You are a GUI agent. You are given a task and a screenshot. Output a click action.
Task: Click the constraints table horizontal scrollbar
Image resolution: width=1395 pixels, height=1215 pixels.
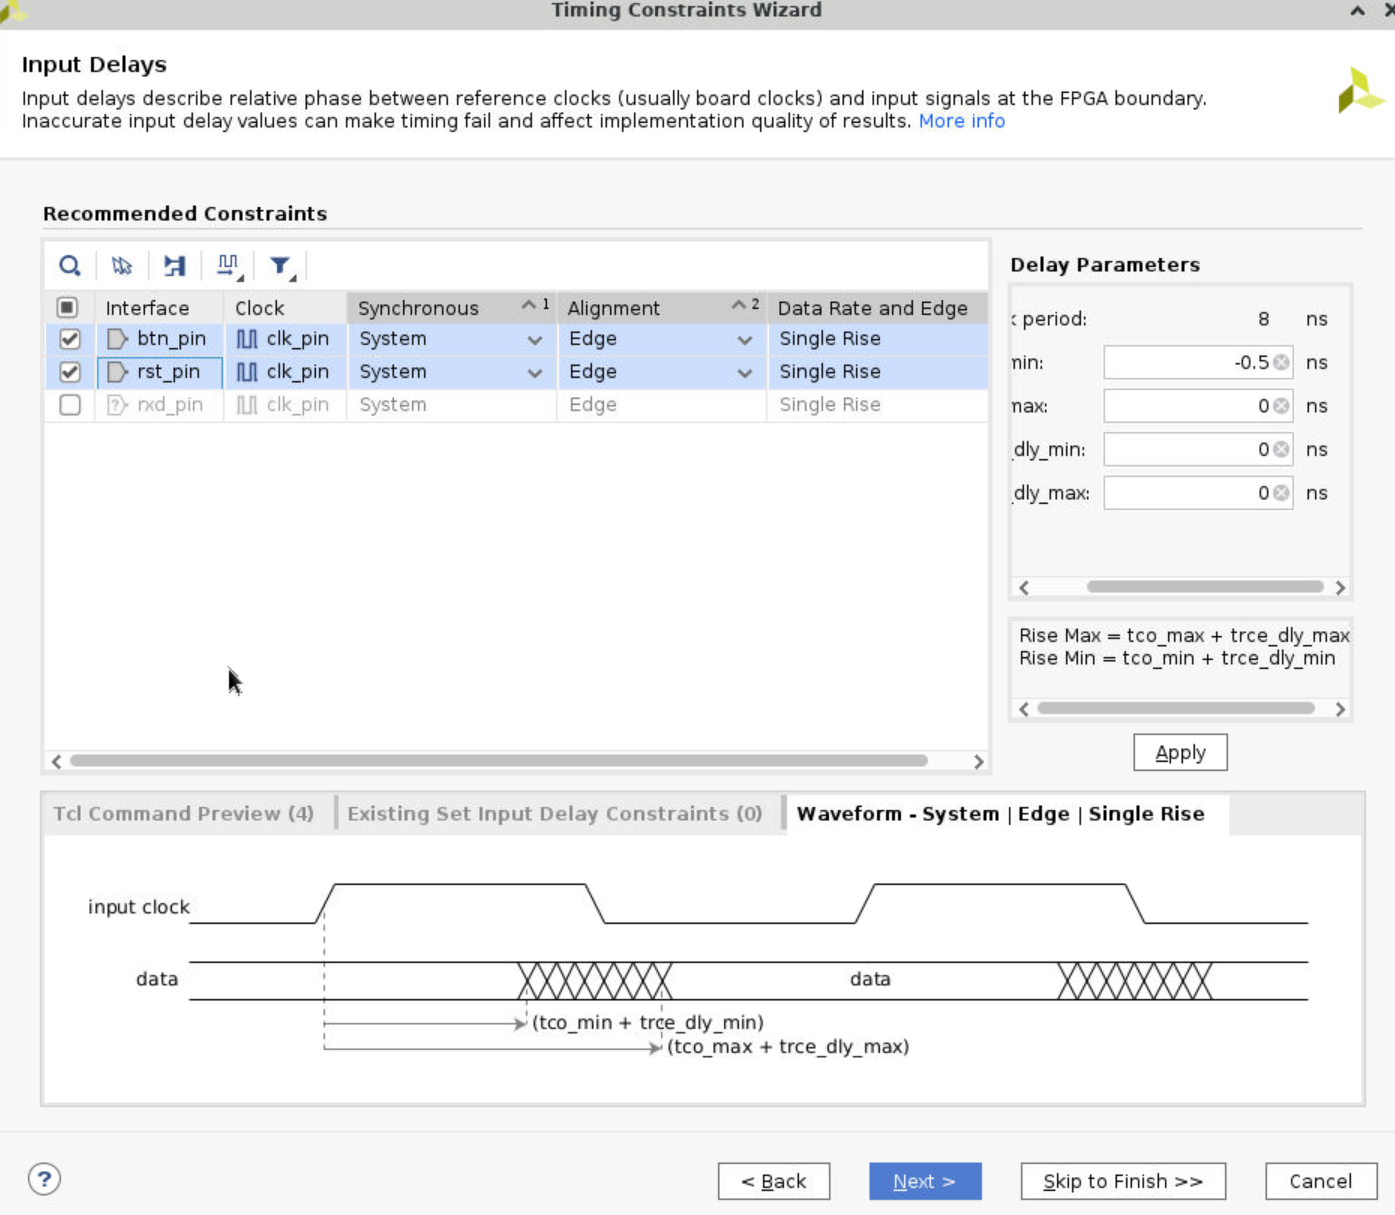click(x=498, y=761)
